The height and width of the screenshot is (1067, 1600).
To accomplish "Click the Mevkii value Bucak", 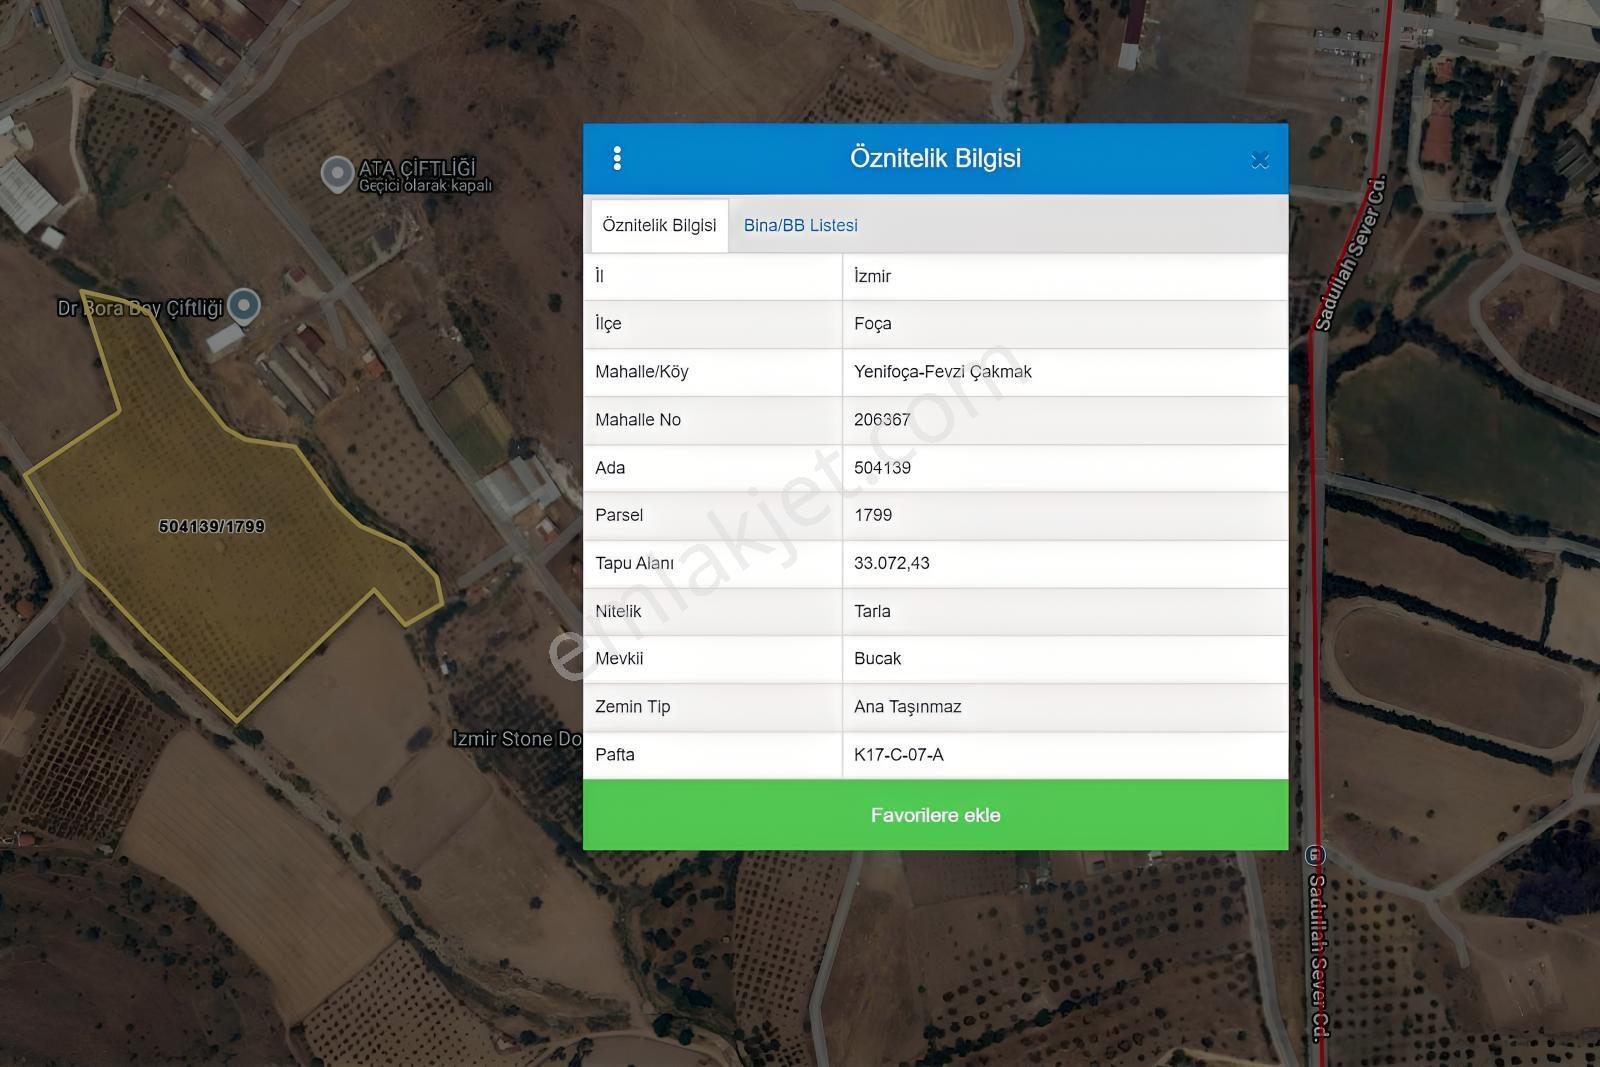I will pyautogui.click(x=1065, y=659).
